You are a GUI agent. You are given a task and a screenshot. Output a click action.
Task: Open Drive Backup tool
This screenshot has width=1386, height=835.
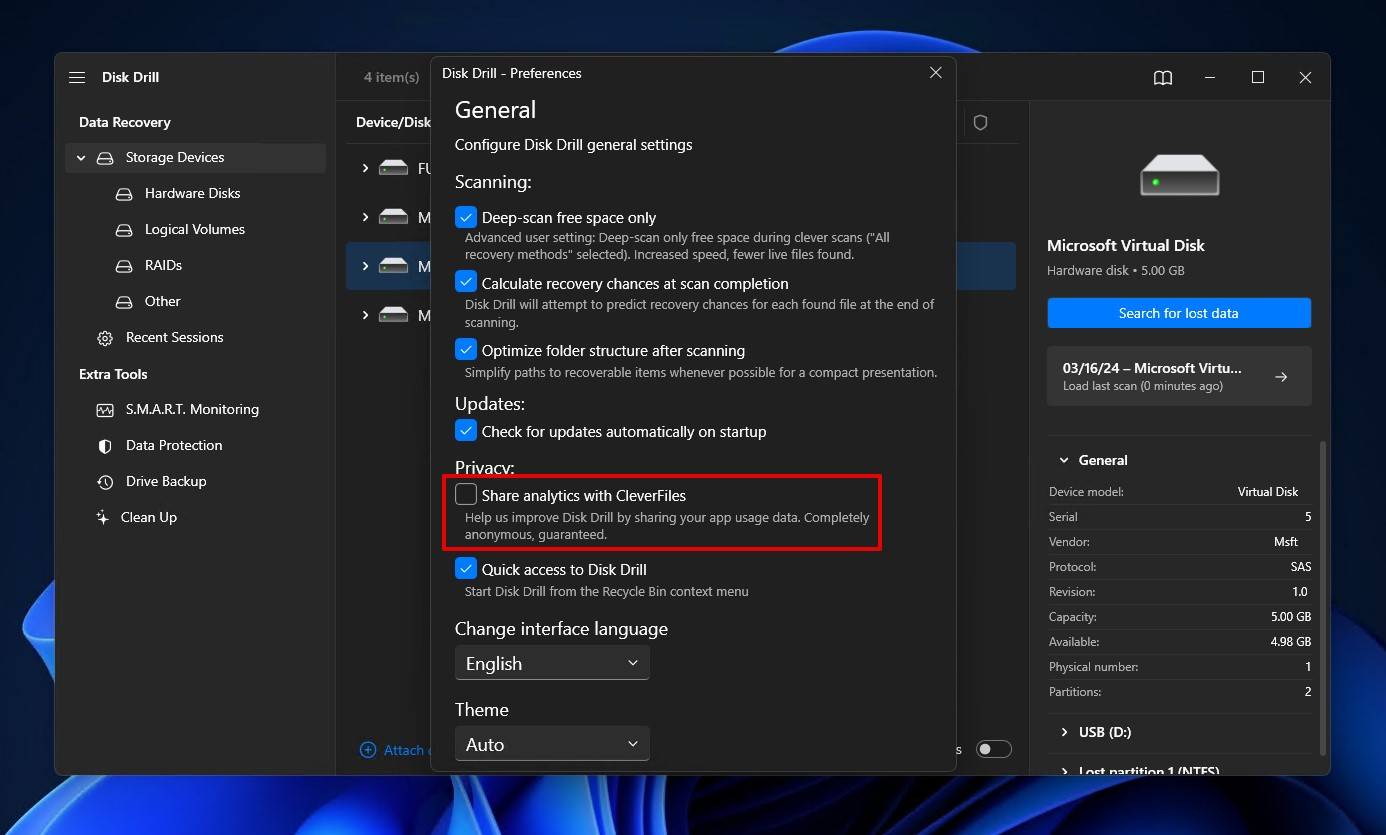point(166,481)
